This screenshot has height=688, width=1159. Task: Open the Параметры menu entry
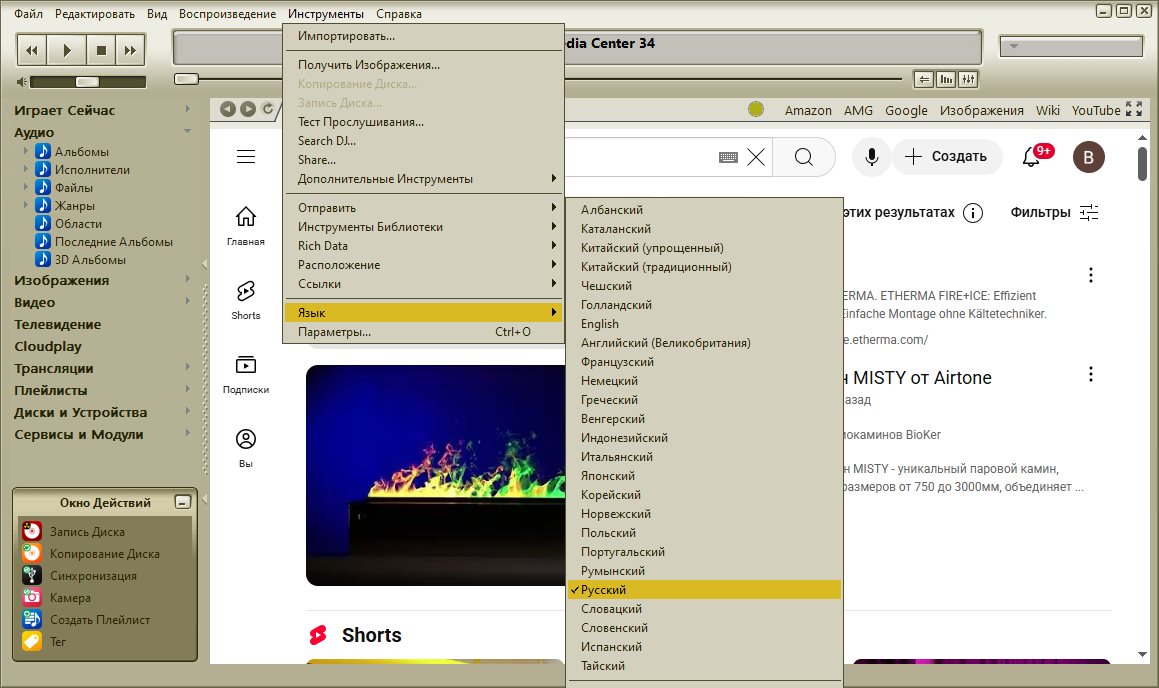coord(334,332)
